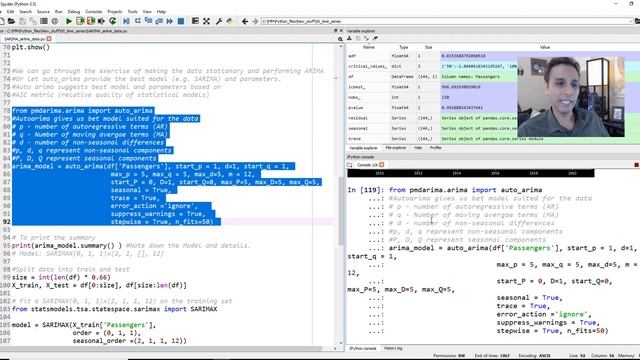
Task: Step return debug icon
Action: point(159,21)
